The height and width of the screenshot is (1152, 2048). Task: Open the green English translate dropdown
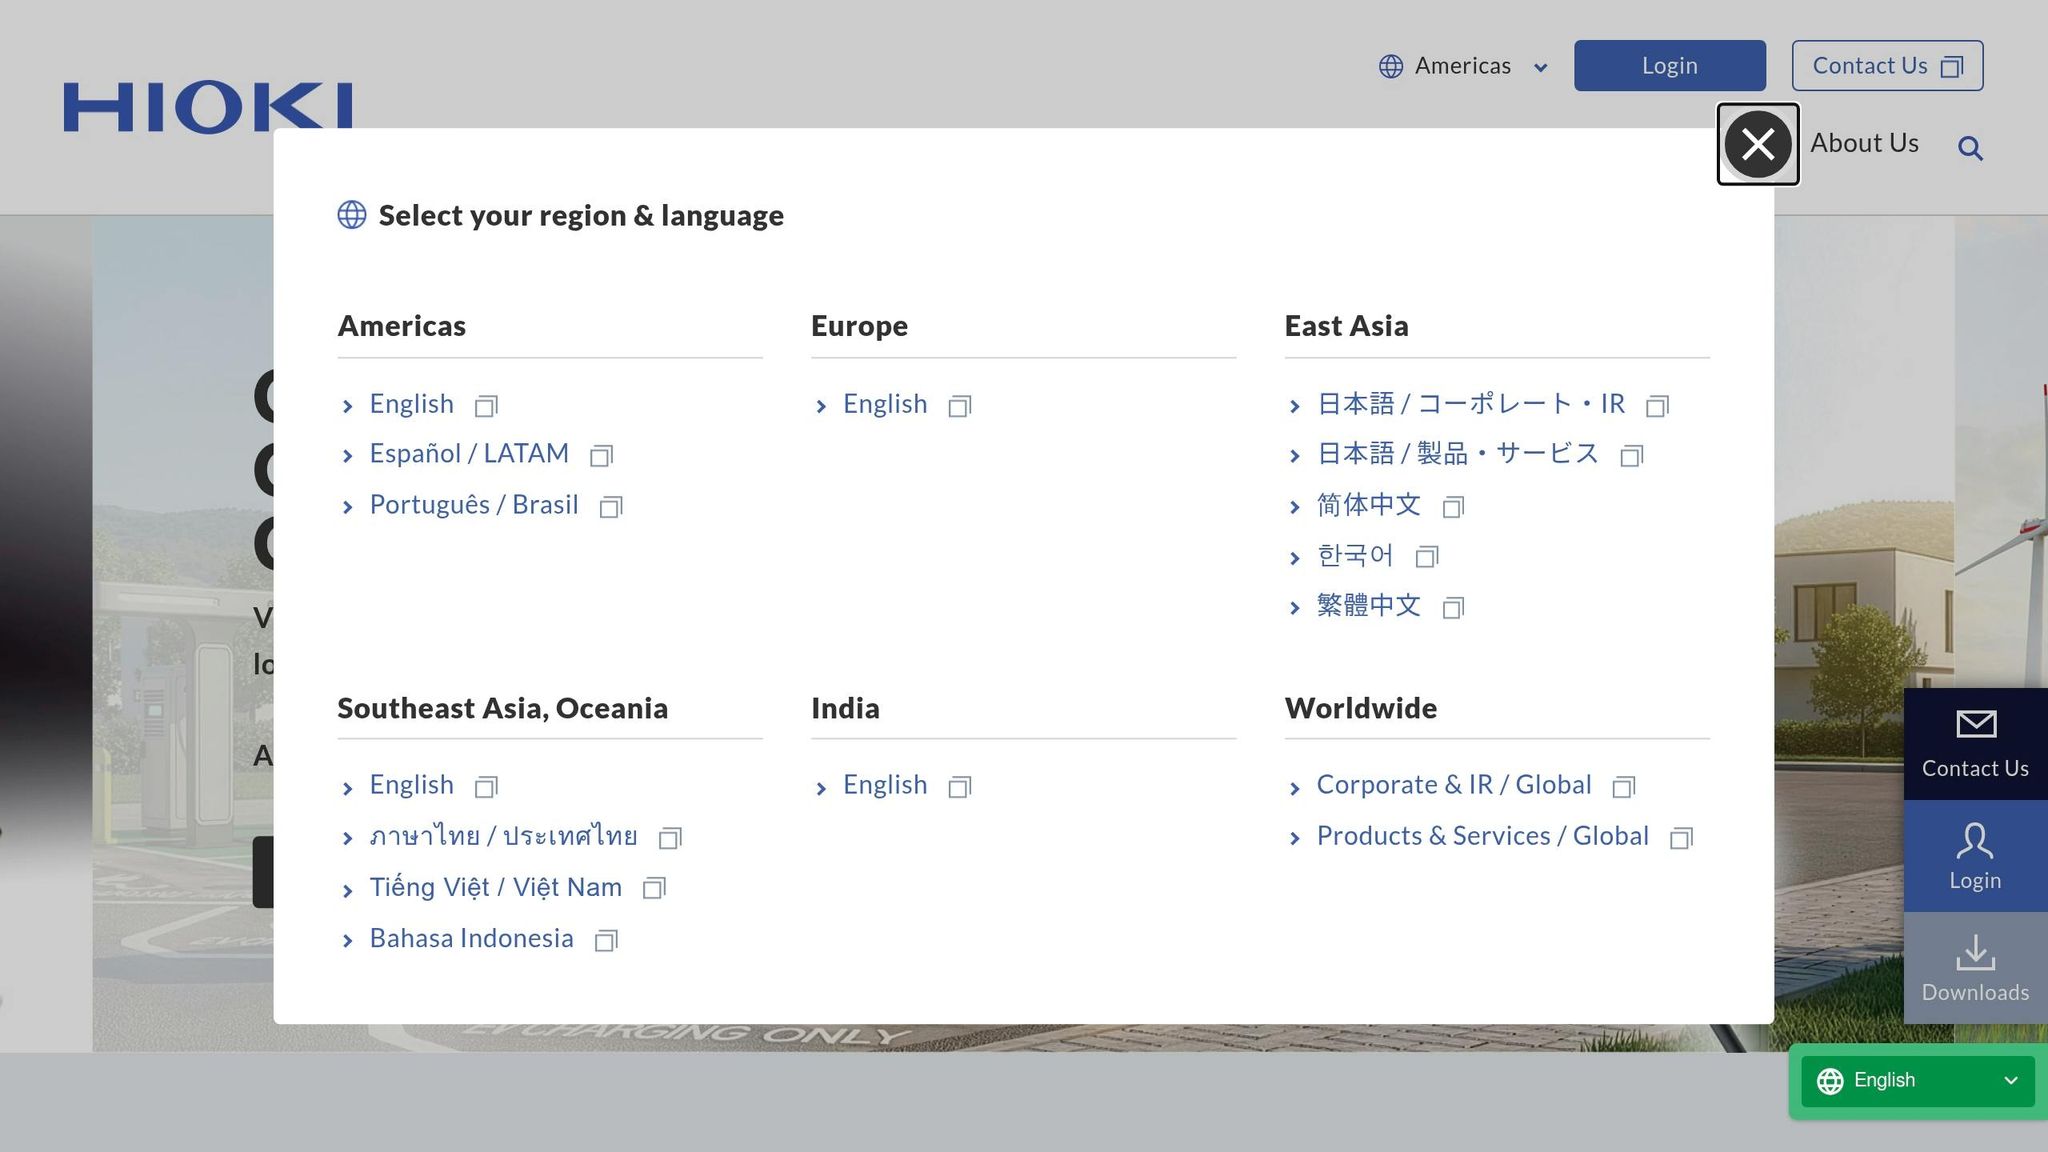[1917, 1081]
